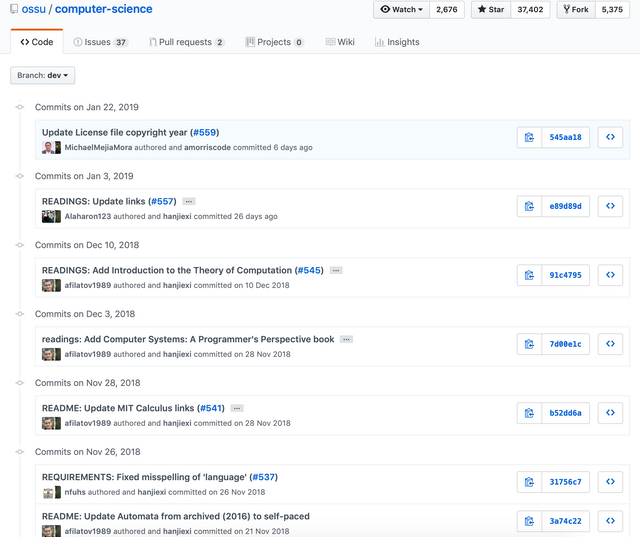Open 'Update License file copyright year' commit

[115, 133]
